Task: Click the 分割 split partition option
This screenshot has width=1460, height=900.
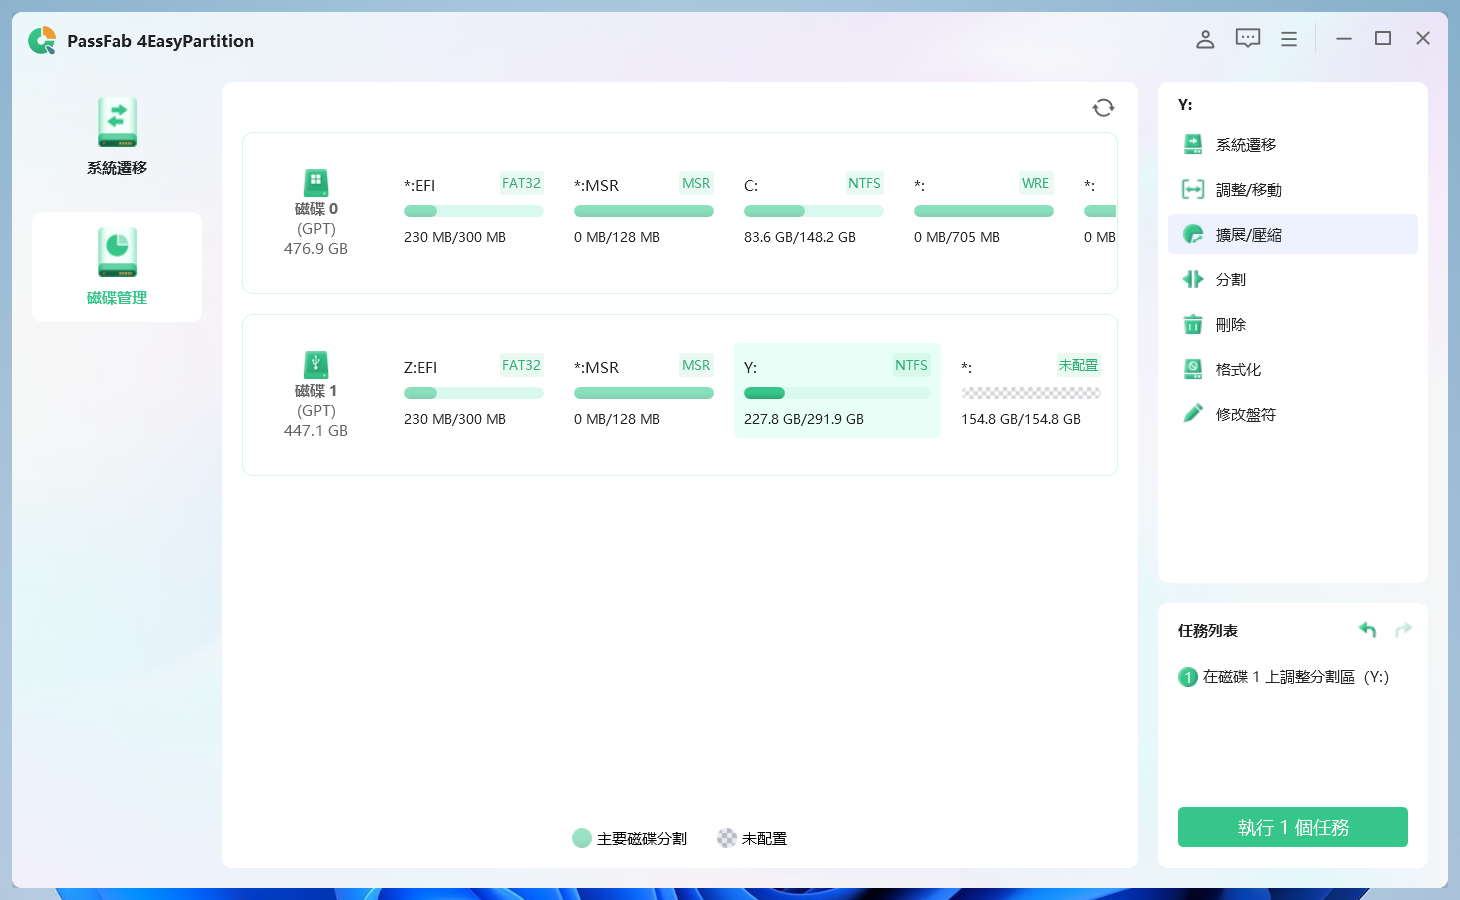Action: [1230, 280]
